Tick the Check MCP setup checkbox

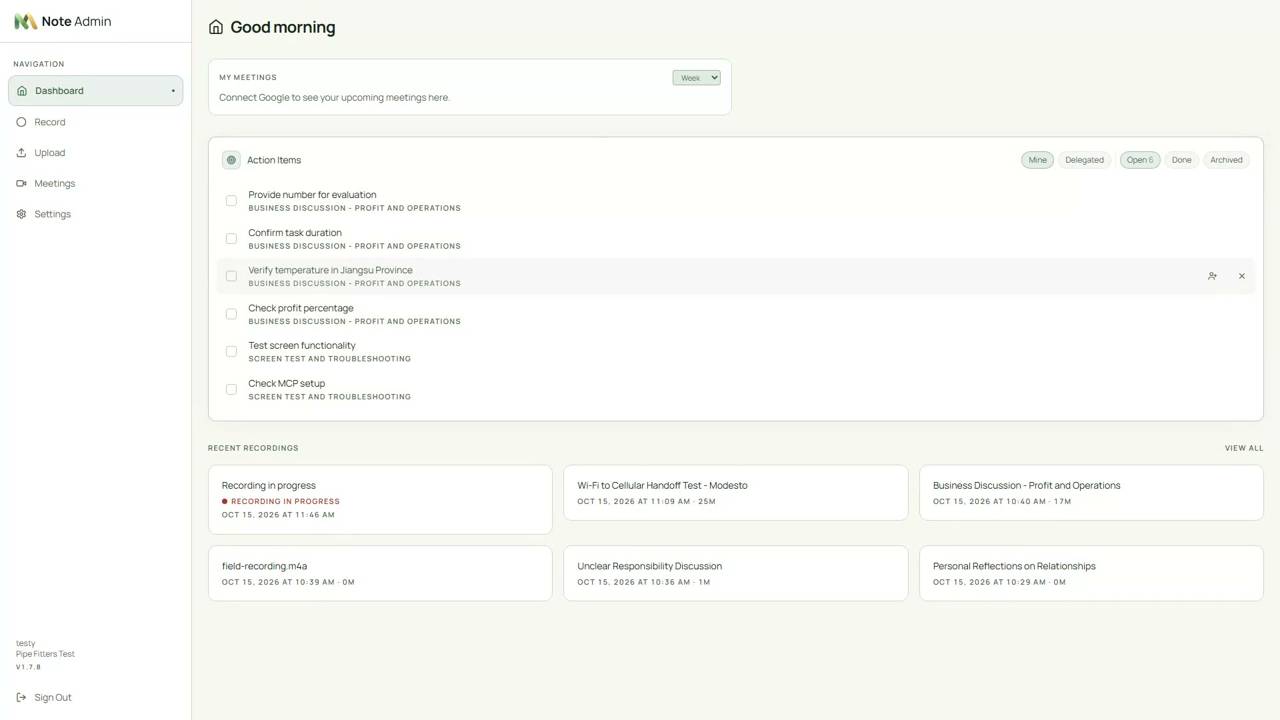point(231,389)
